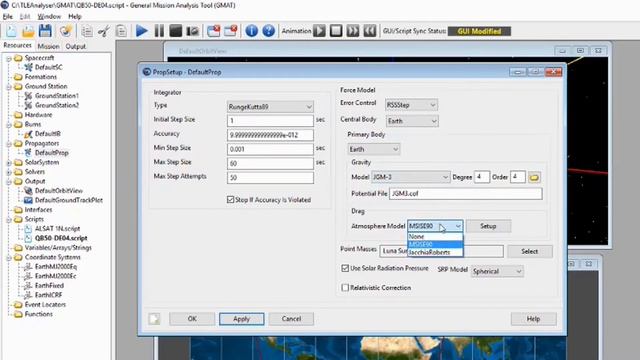Select DefaultIB burn in the tree
The image size is (640, 360).
[x=47, y=134]
